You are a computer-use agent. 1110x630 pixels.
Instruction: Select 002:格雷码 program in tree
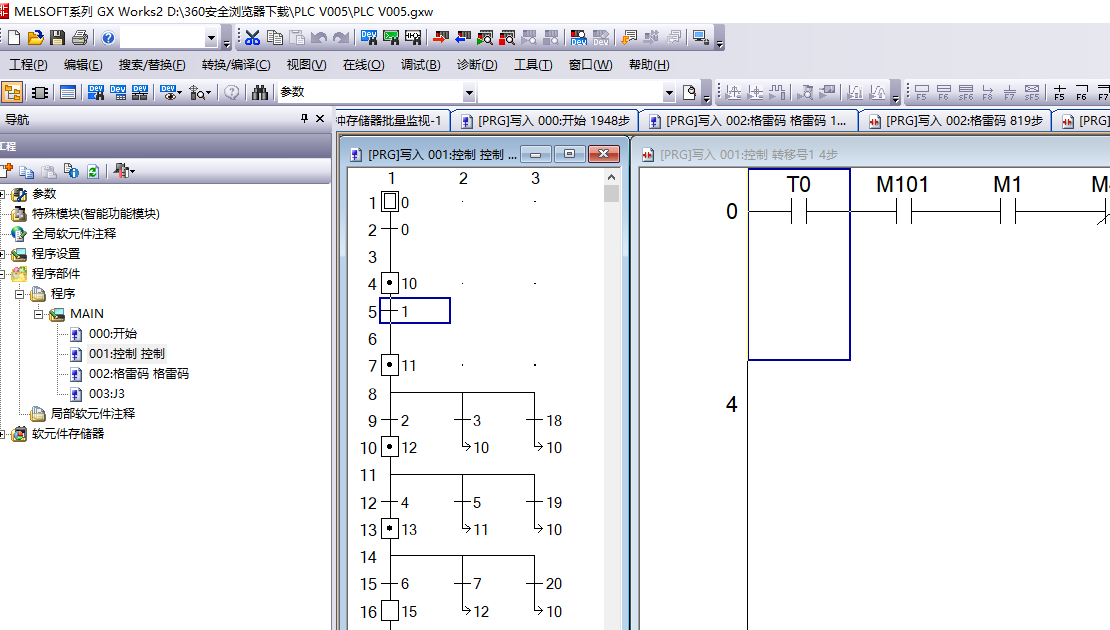click(138, 374)
